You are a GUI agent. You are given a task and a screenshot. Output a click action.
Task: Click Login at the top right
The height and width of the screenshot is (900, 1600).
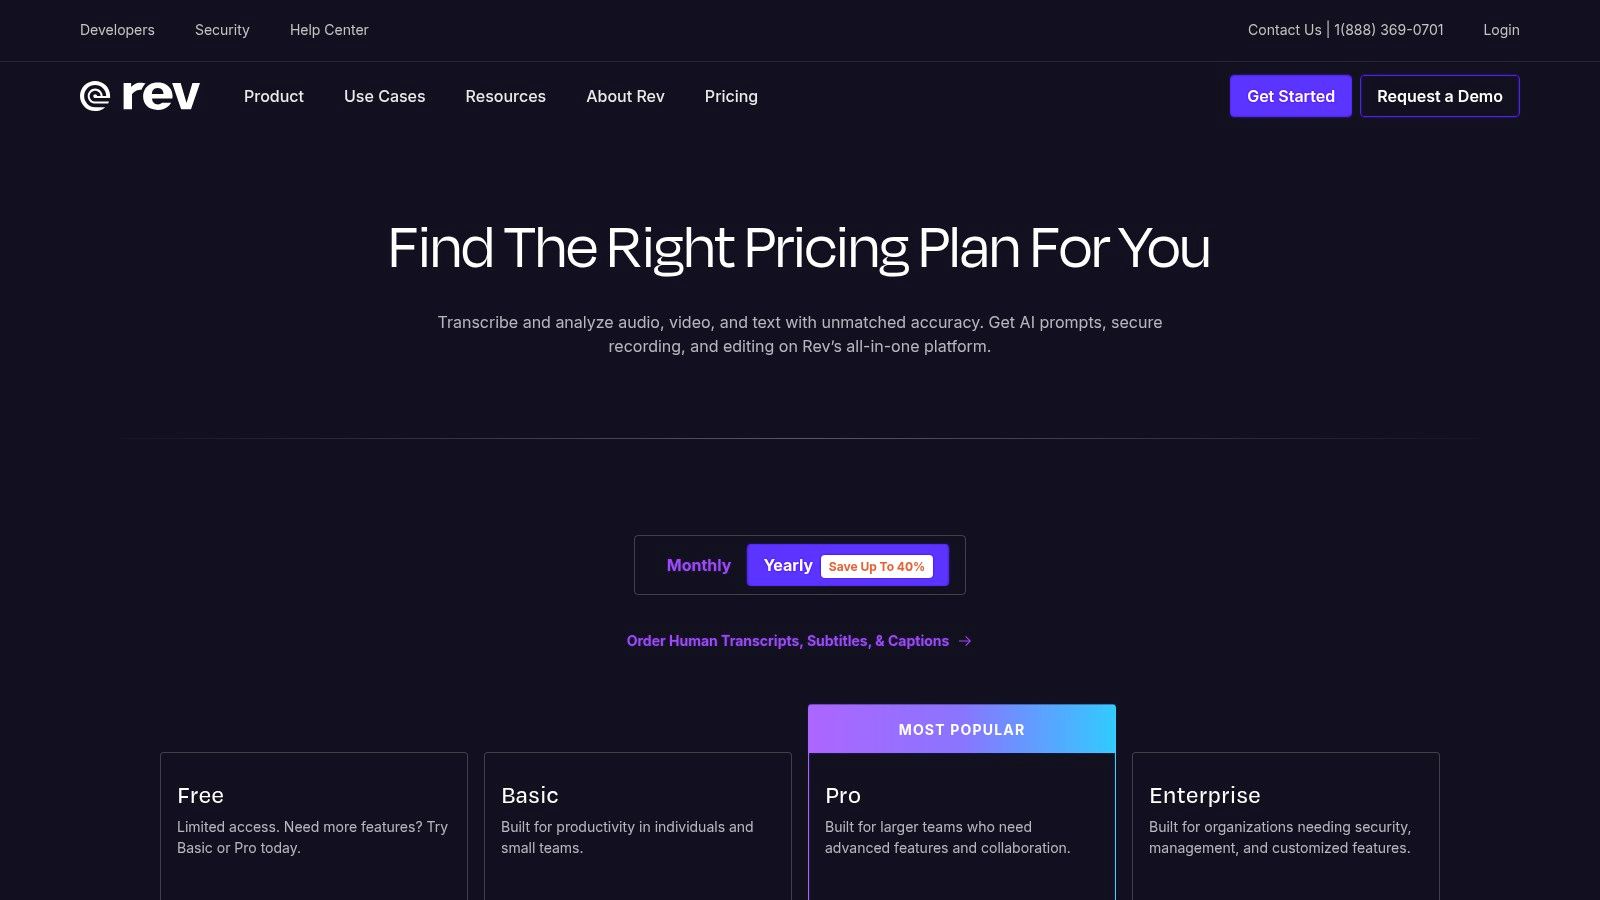[x=1500, y=30]
